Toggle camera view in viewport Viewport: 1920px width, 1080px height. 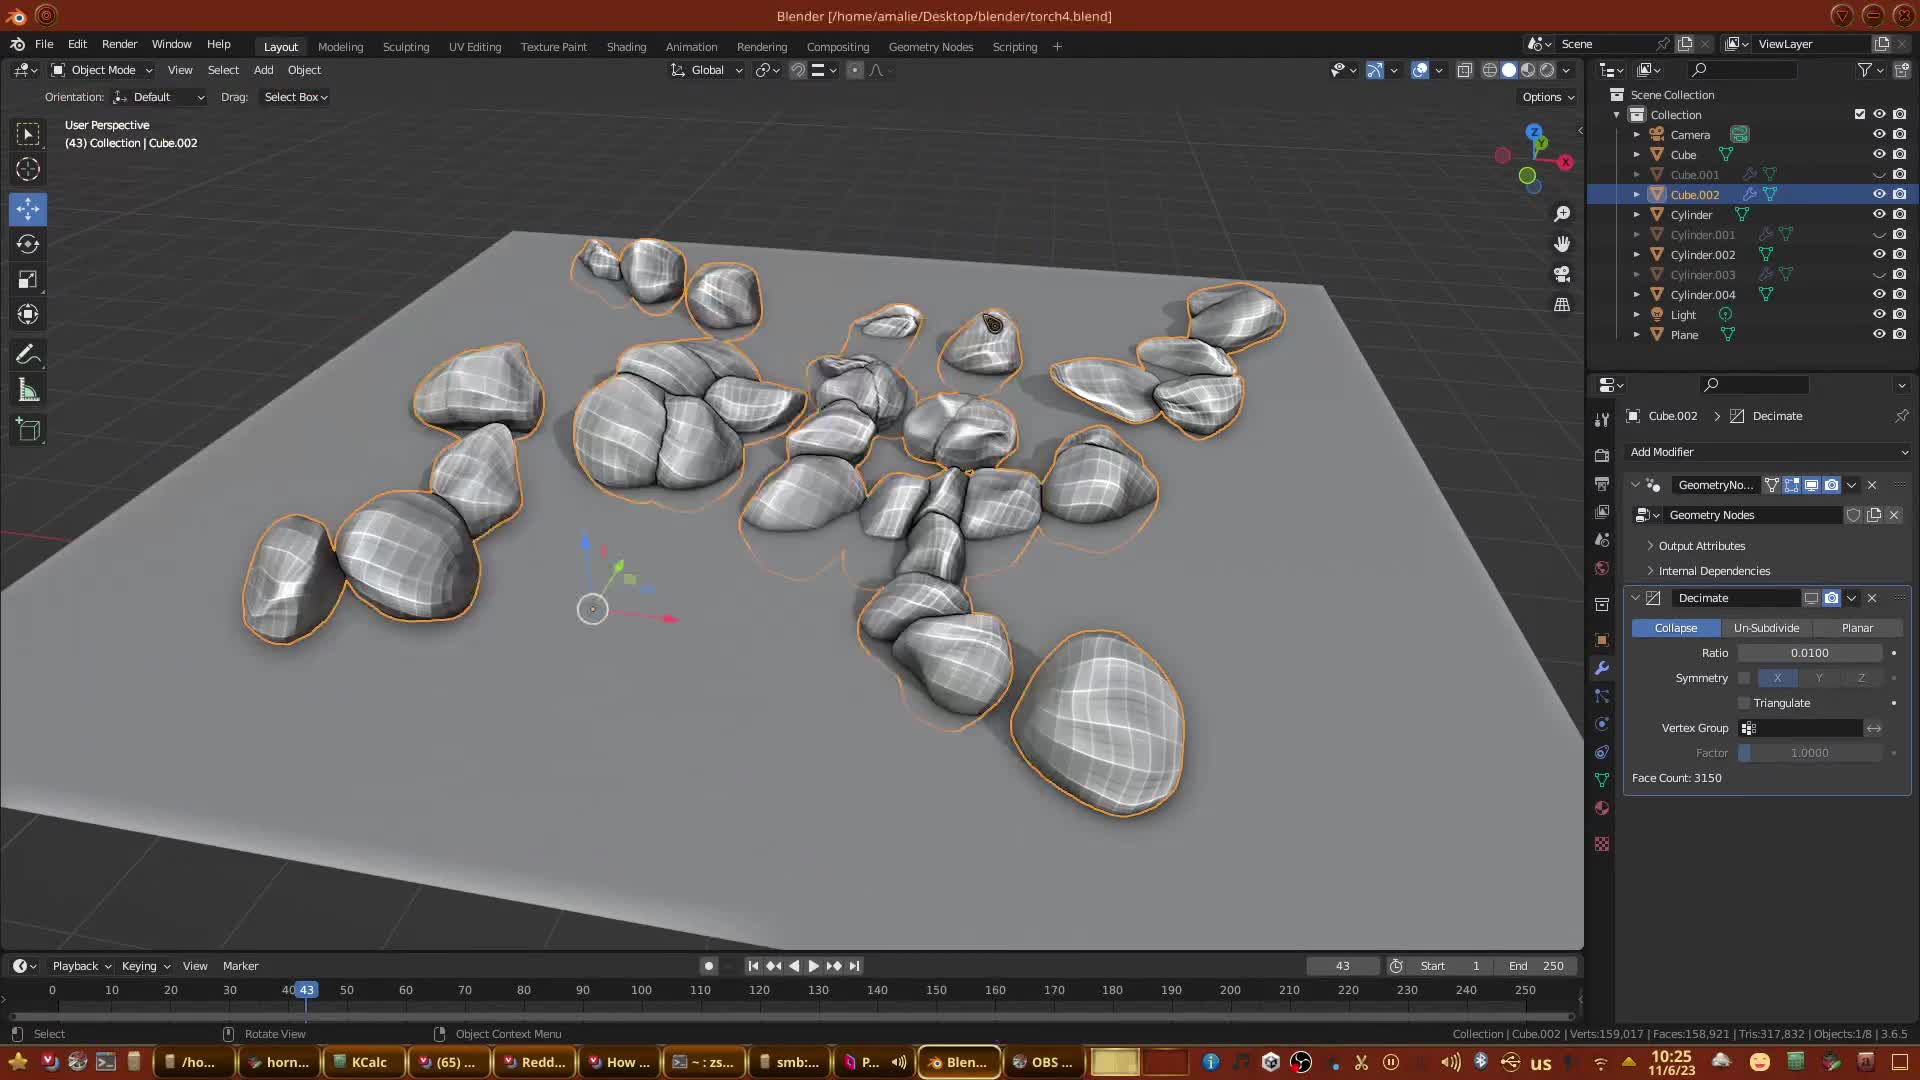[x=1562, y=274]
